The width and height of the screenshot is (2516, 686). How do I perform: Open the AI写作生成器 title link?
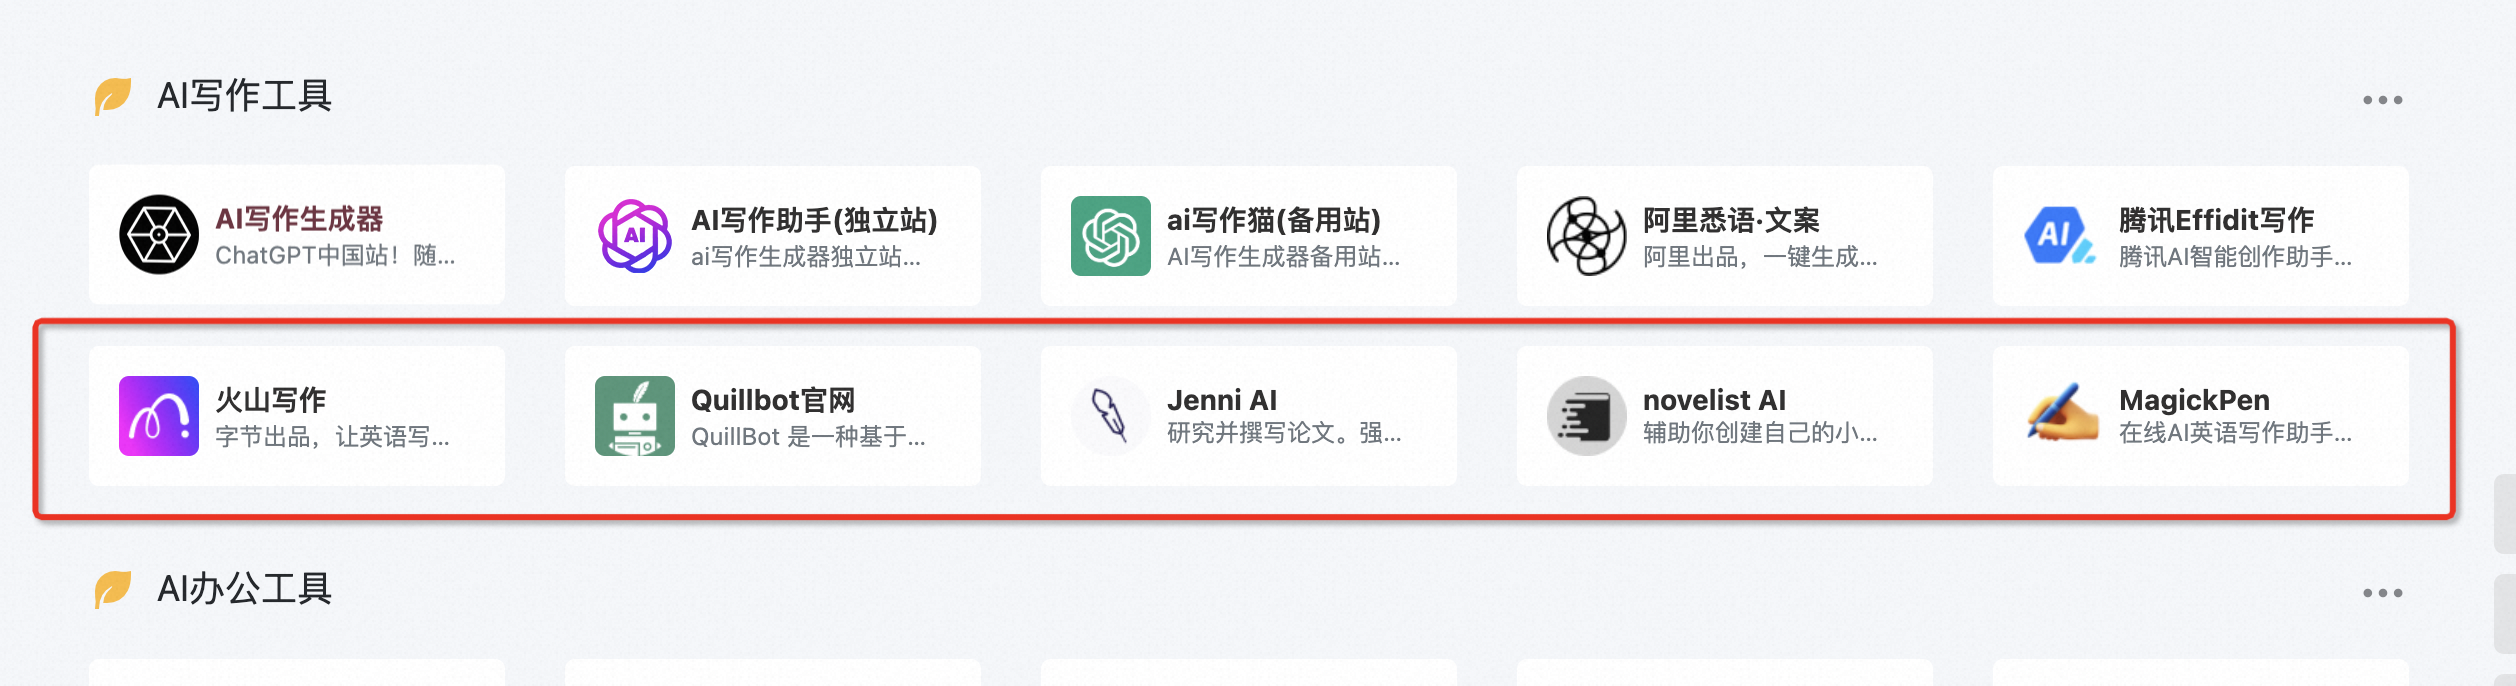[299, 219]
